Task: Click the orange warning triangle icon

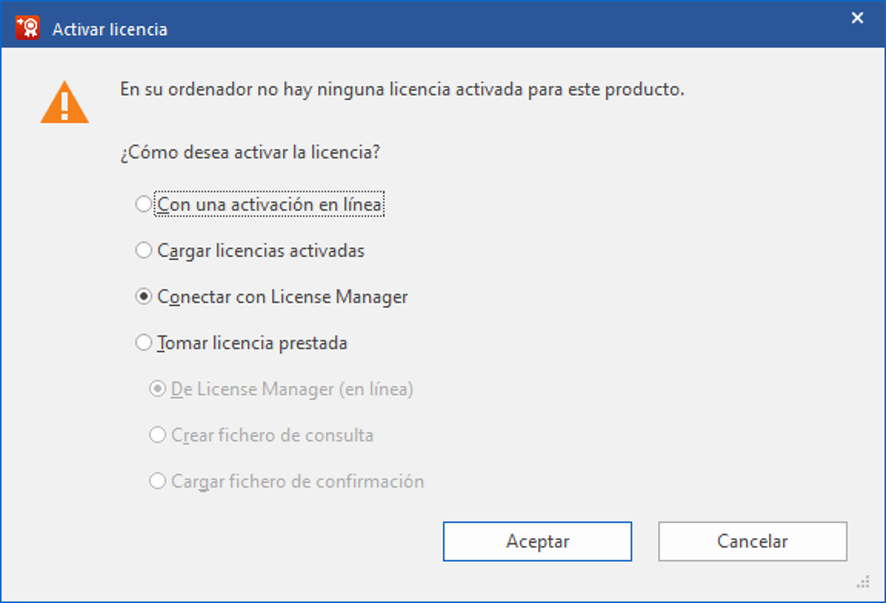Action: [x=64, y=102]
